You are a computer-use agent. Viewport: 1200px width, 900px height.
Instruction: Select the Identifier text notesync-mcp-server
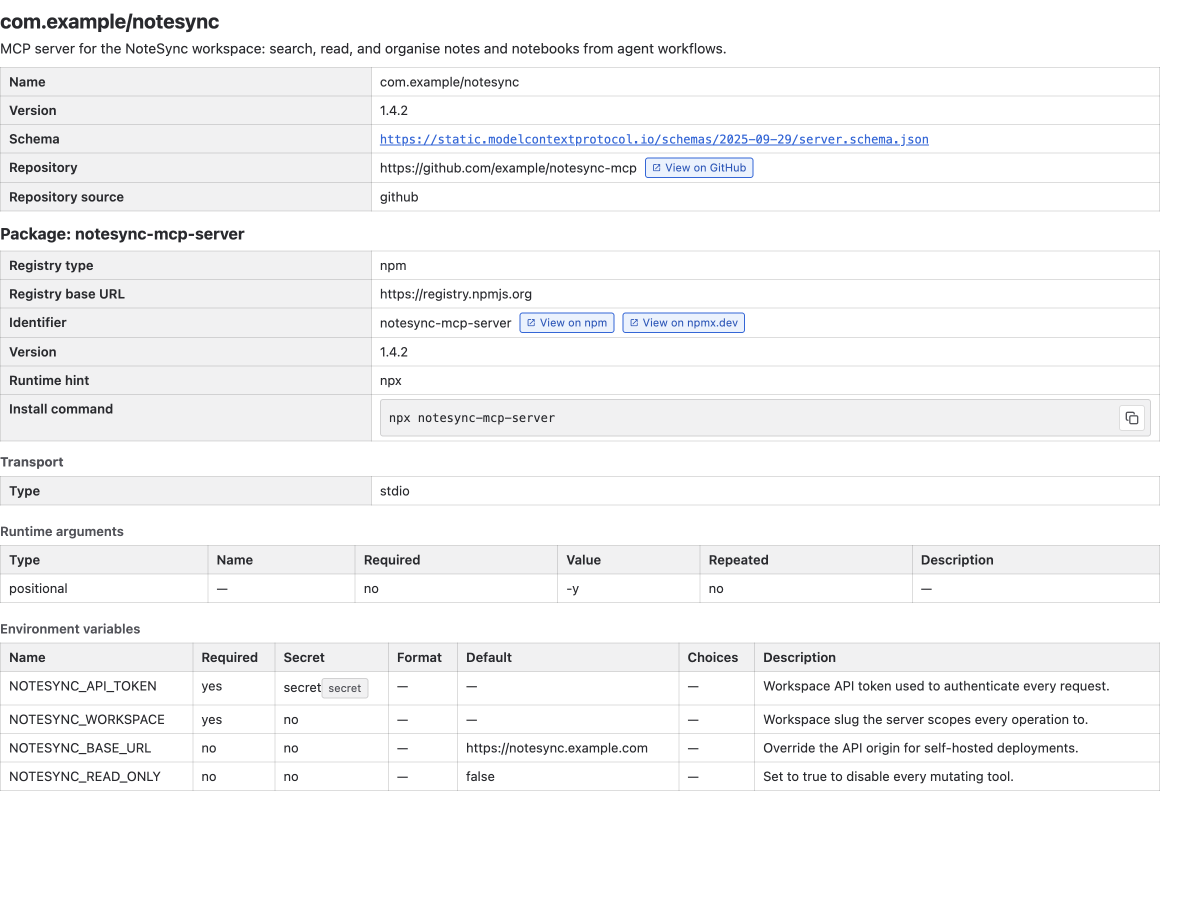(446, 323)
